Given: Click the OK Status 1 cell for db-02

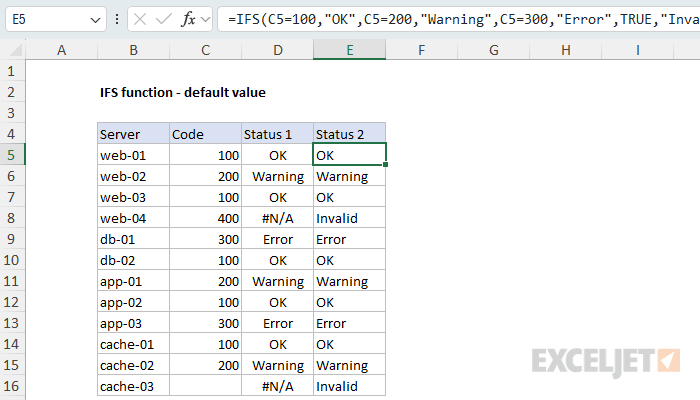Looking at the screenshot, I should pos(278,260).
